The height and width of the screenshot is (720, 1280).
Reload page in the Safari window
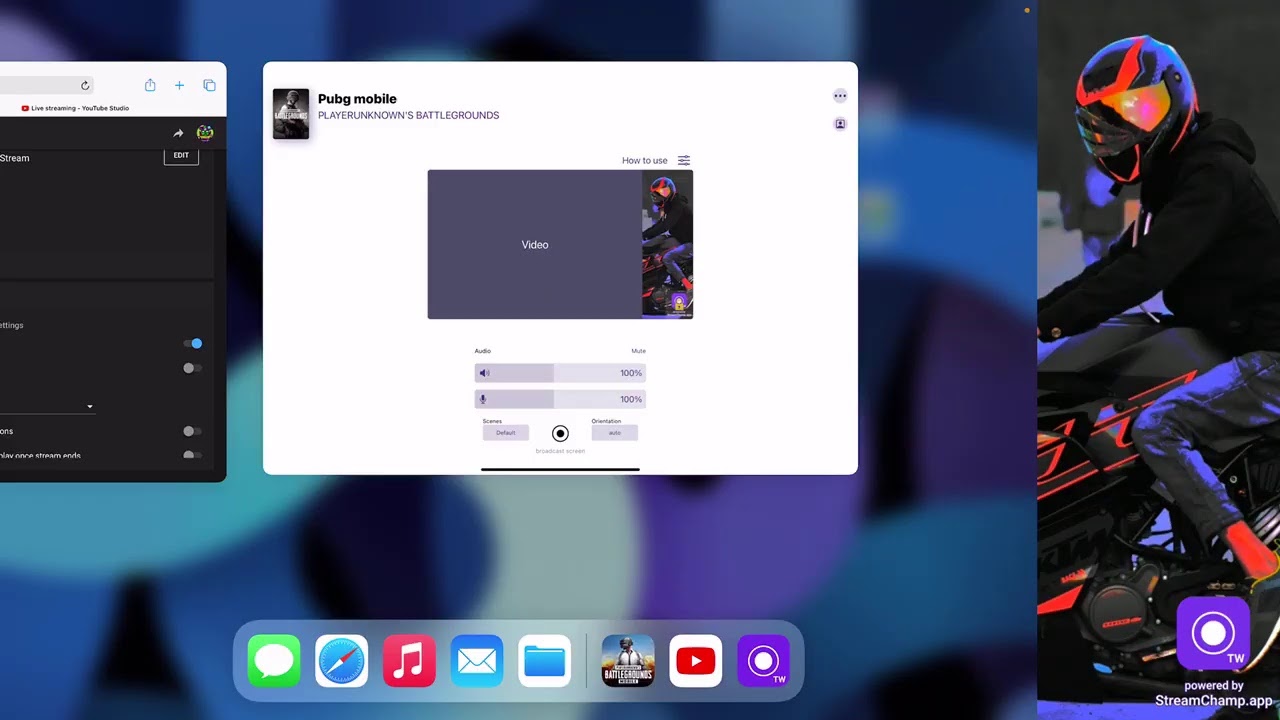click(85, 86)
